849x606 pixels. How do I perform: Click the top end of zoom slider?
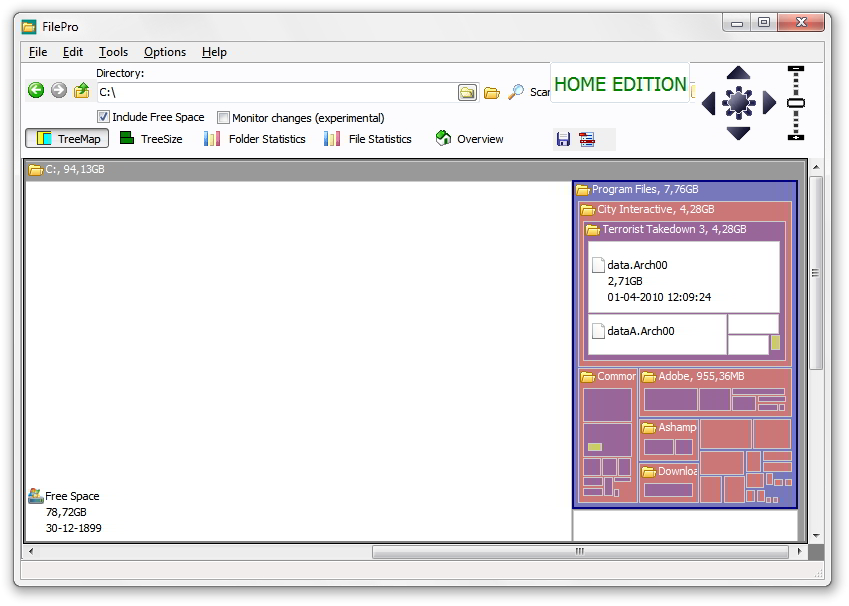[x=795, y=69]
